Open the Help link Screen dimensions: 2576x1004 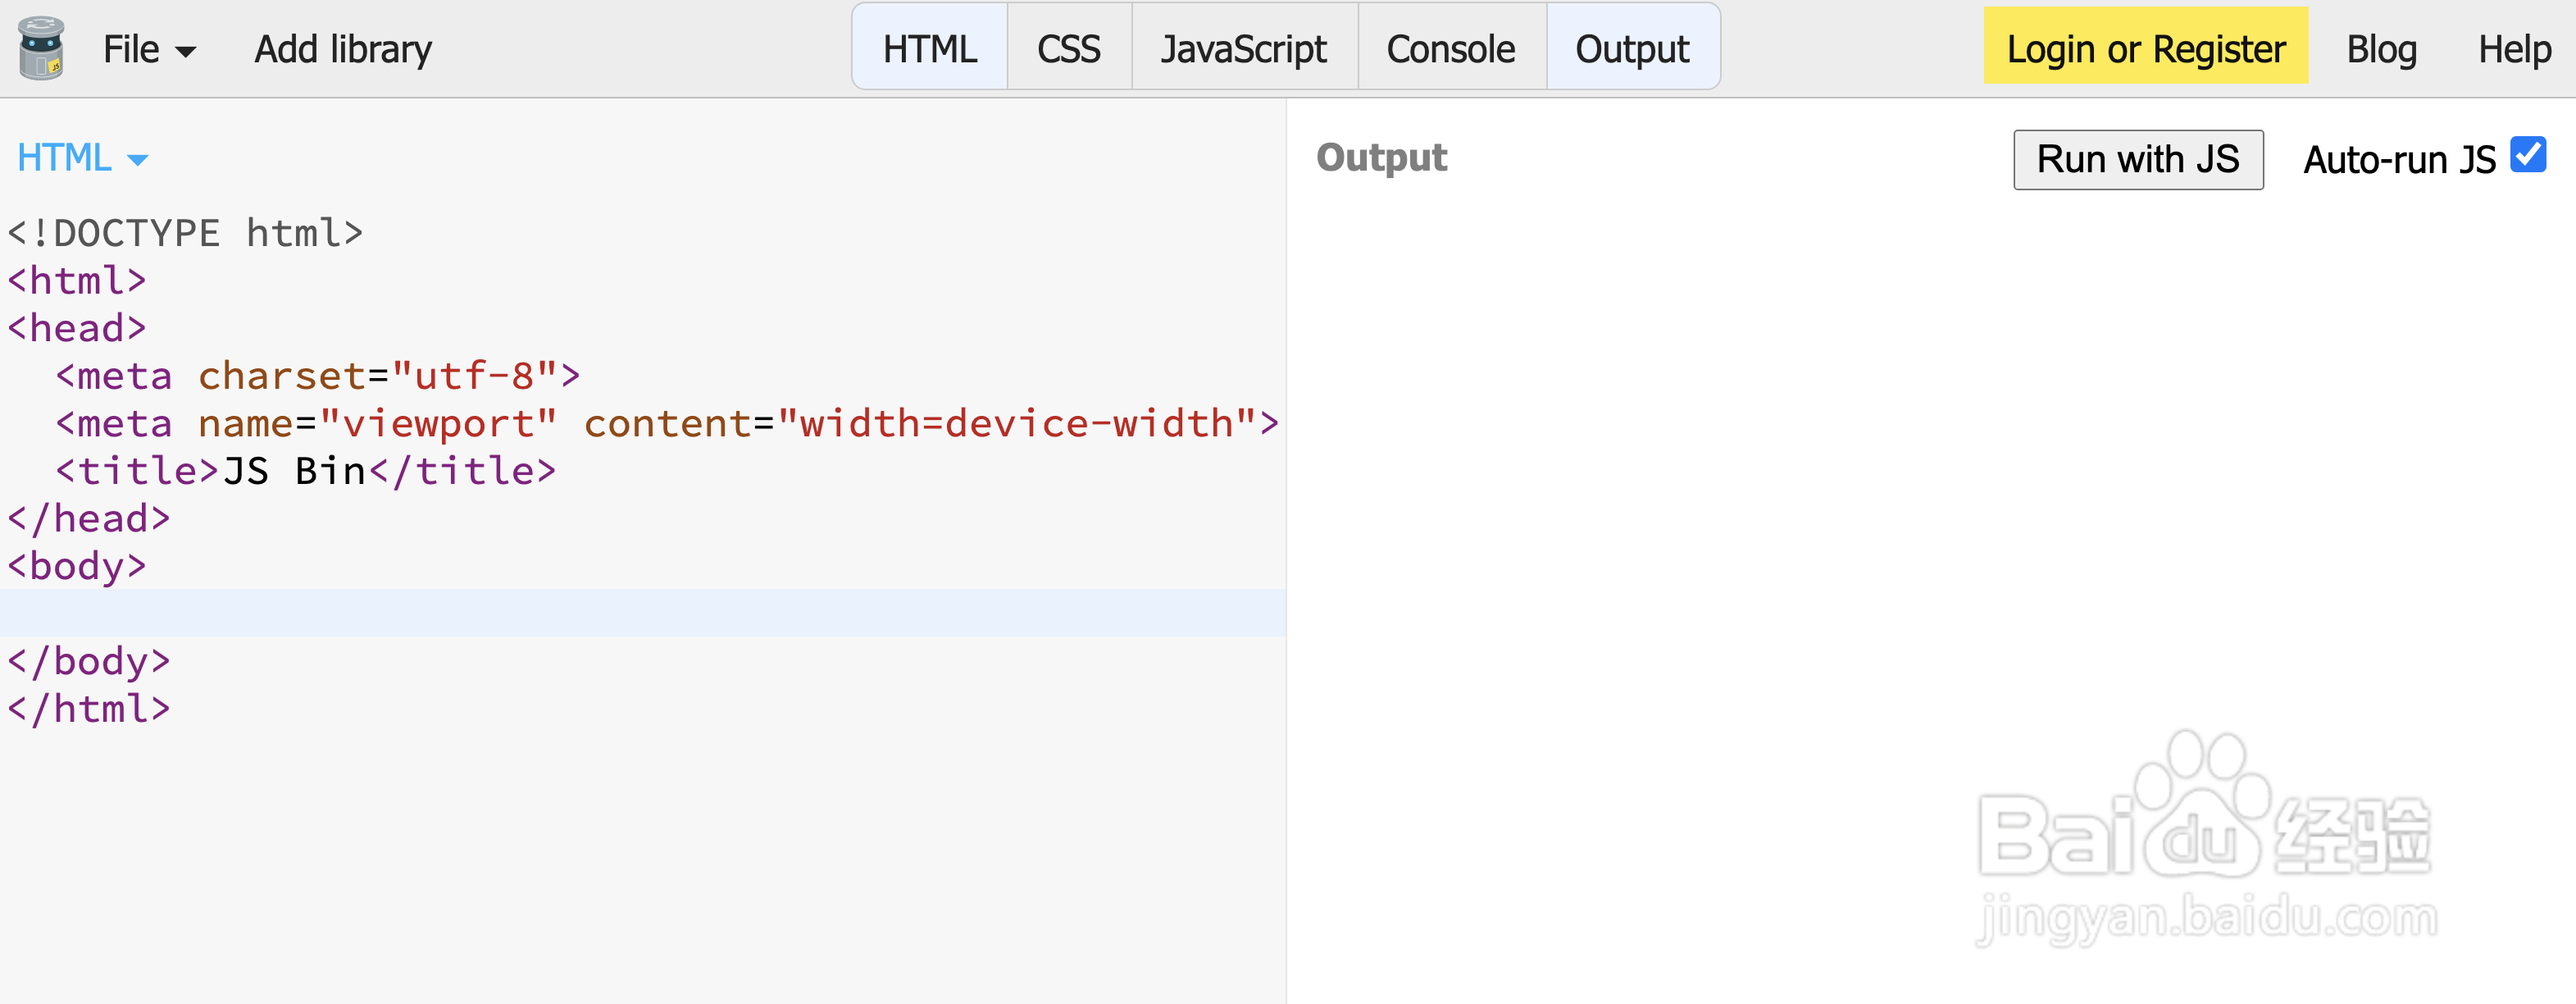tap(2513, 49)
